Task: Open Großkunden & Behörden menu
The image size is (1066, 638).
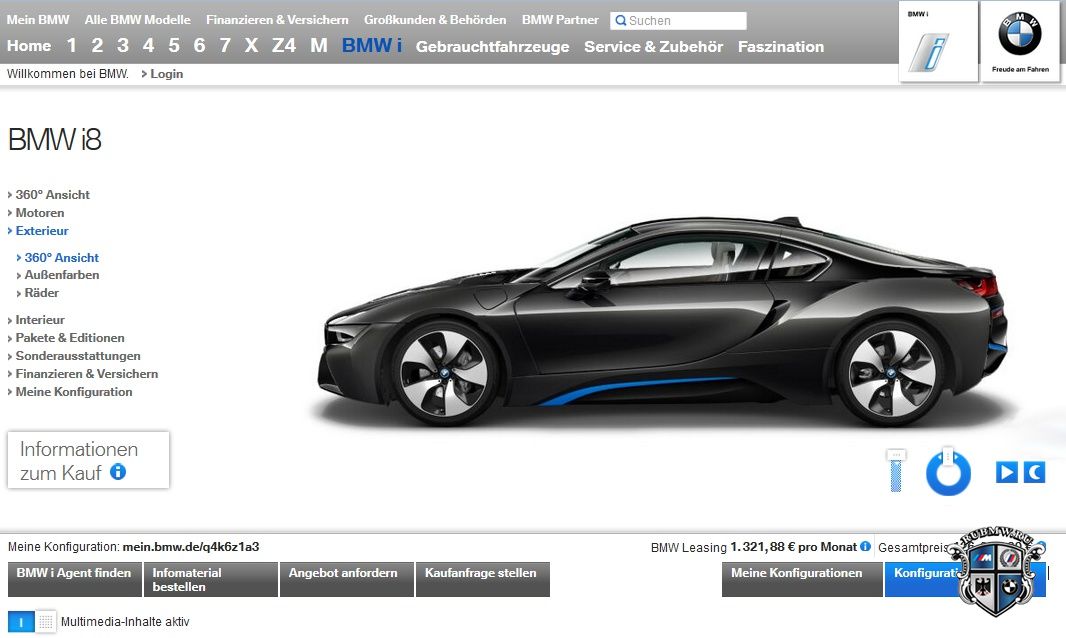Action: tap(435, 20)
